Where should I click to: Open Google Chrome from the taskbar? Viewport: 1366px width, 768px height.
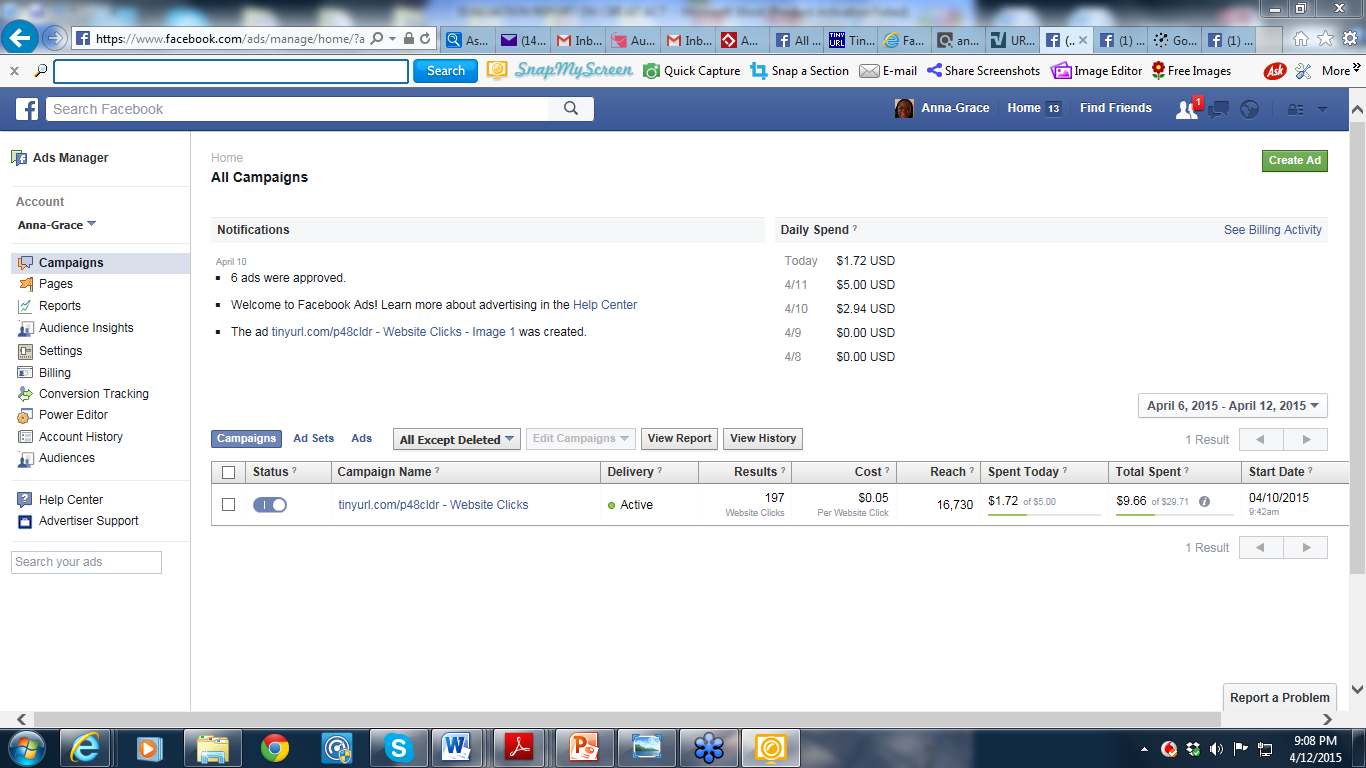coord(275,748)
